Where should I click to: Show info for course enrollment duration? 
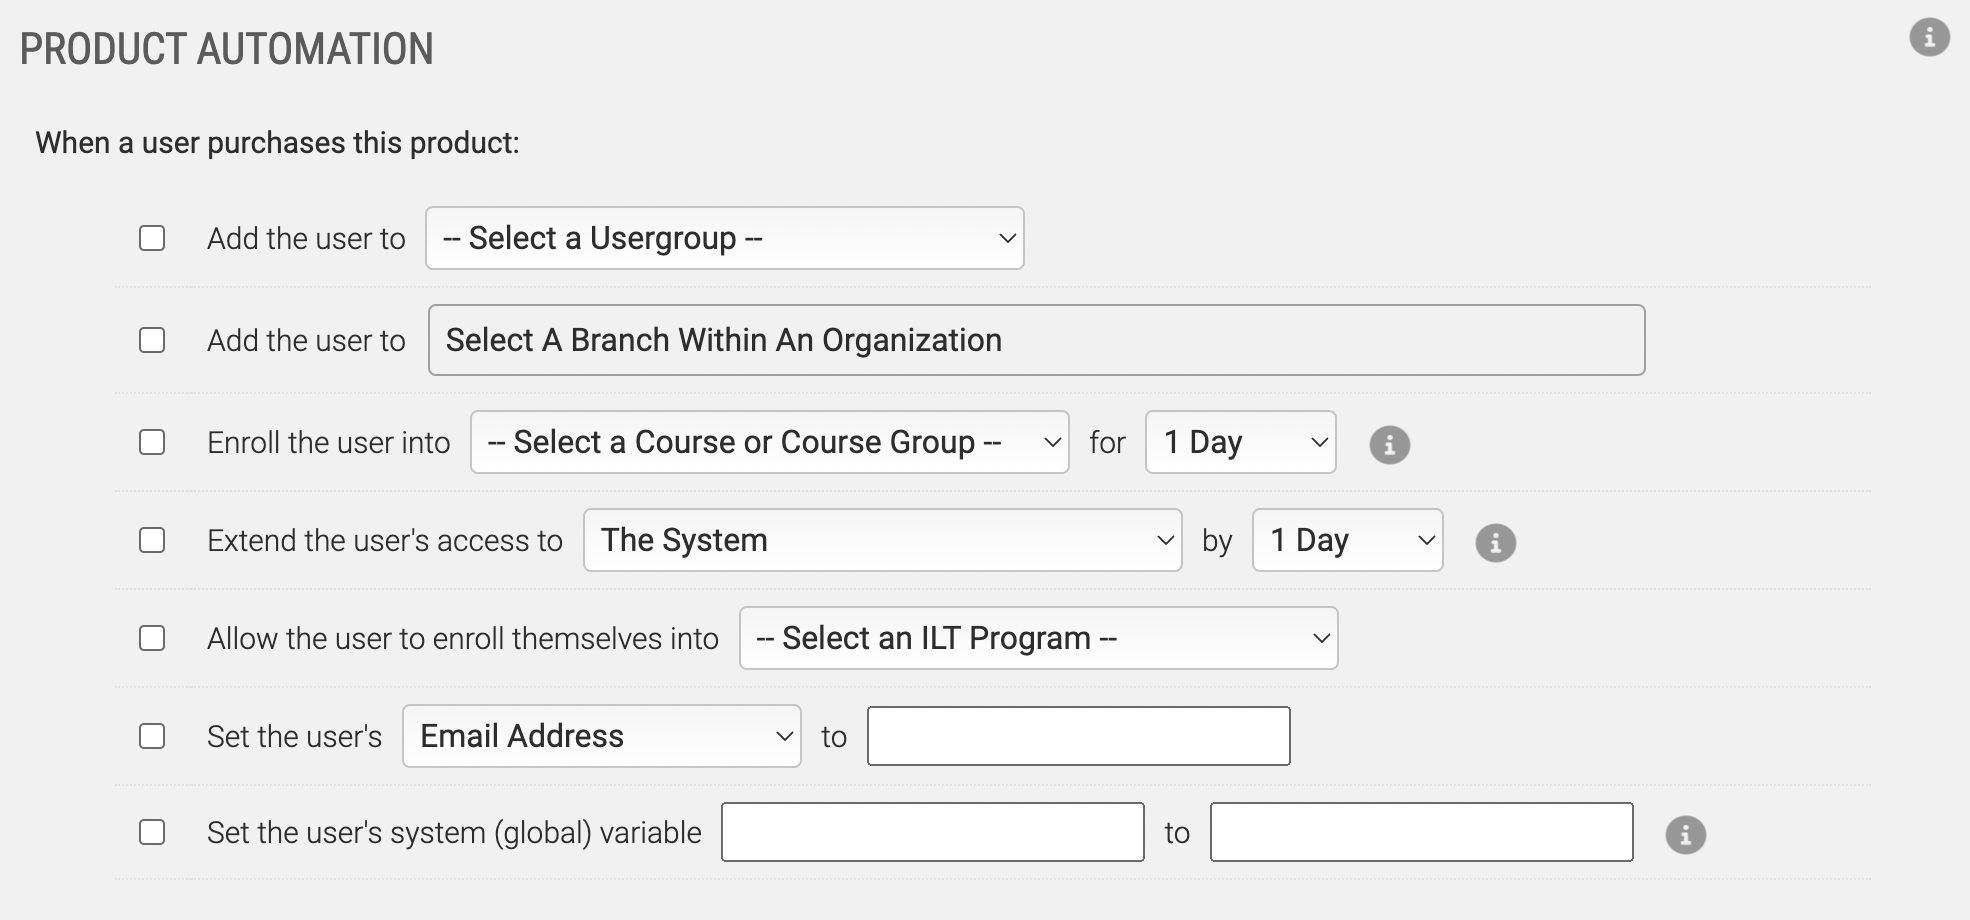click(x=1389, y=444)
